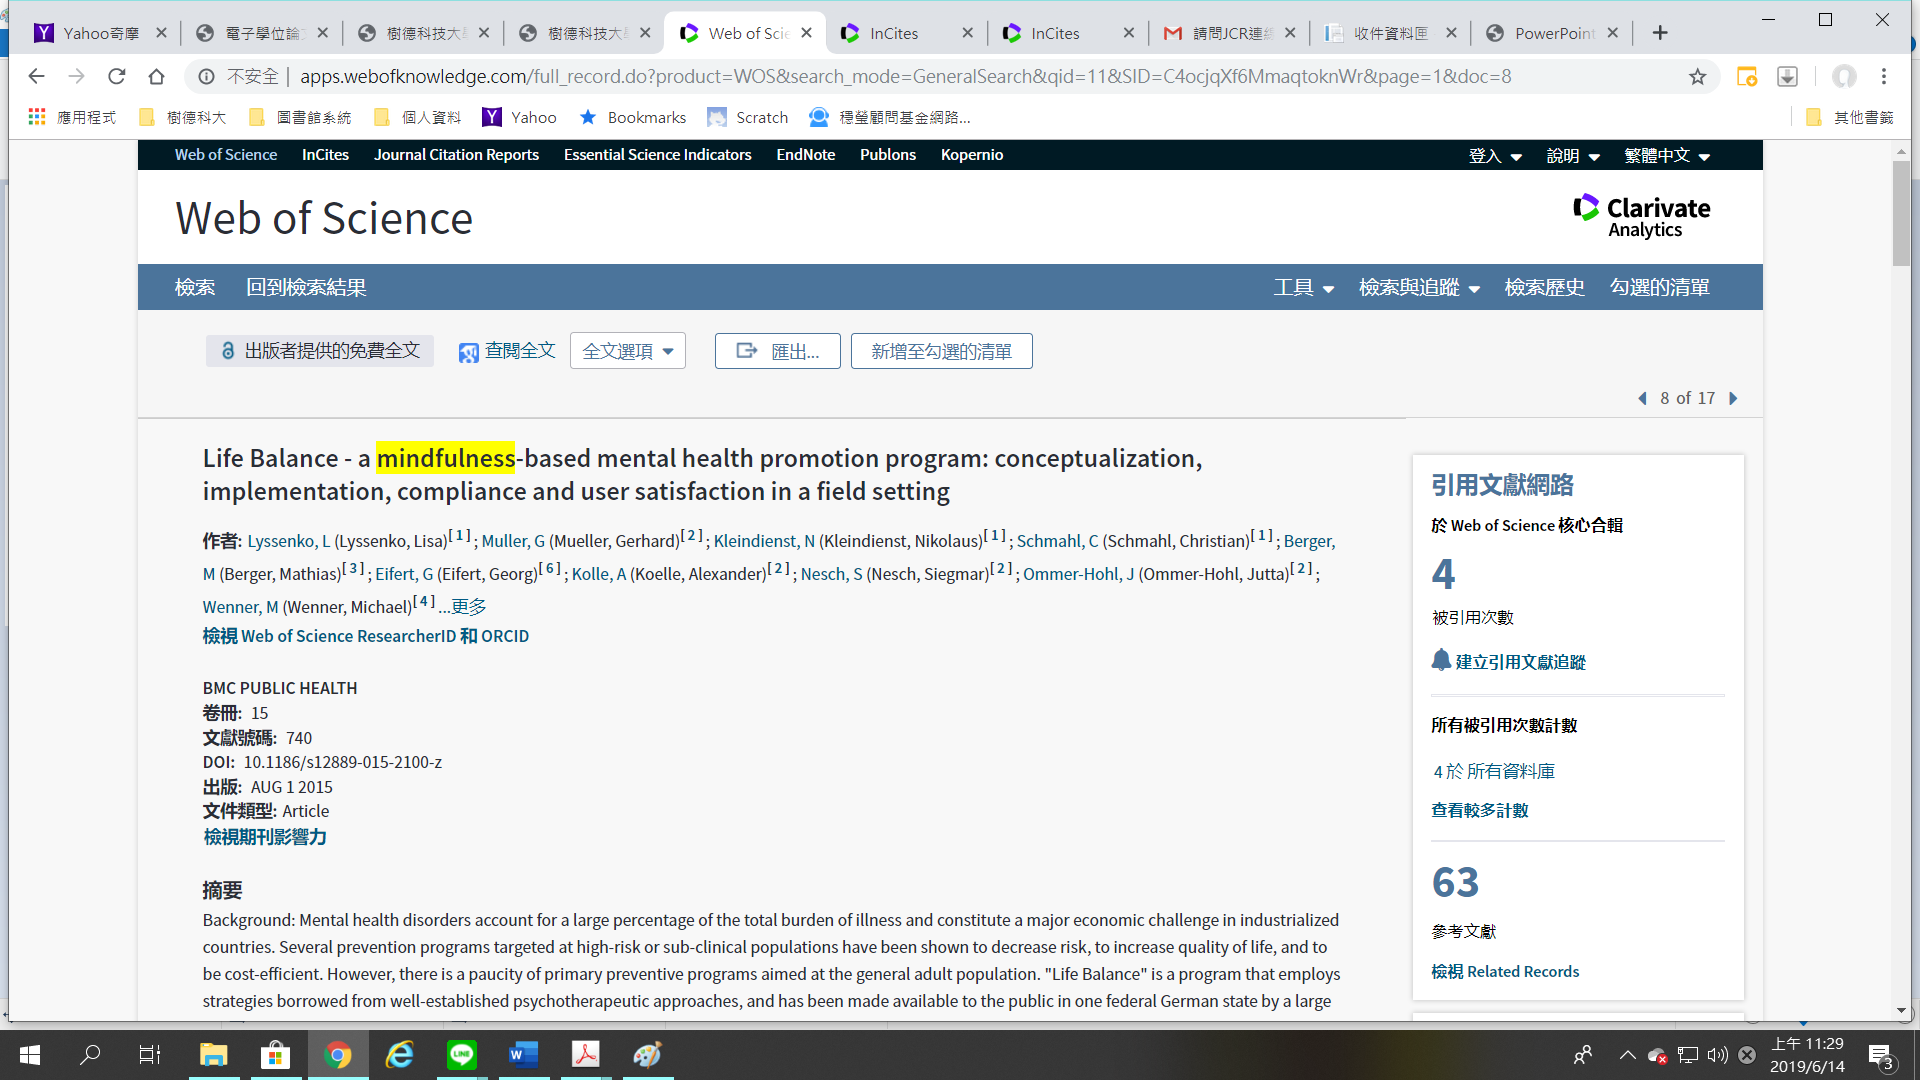Open Journal Citation Reports in top navigation
Image resolution: width=1920 pixels, height=1080 pixels.
(x=456, y=155)
